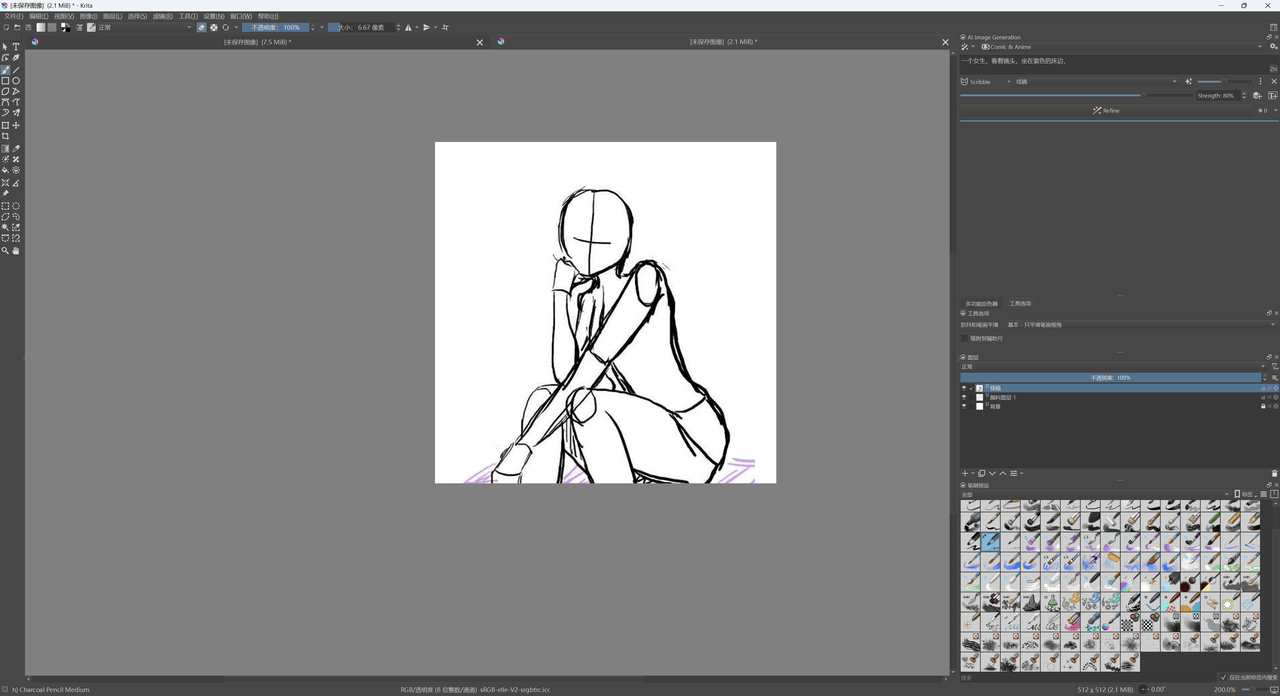
Task: Select the Zoom magnifier tool
Action: pyautogui.click(x=5, y=251)
